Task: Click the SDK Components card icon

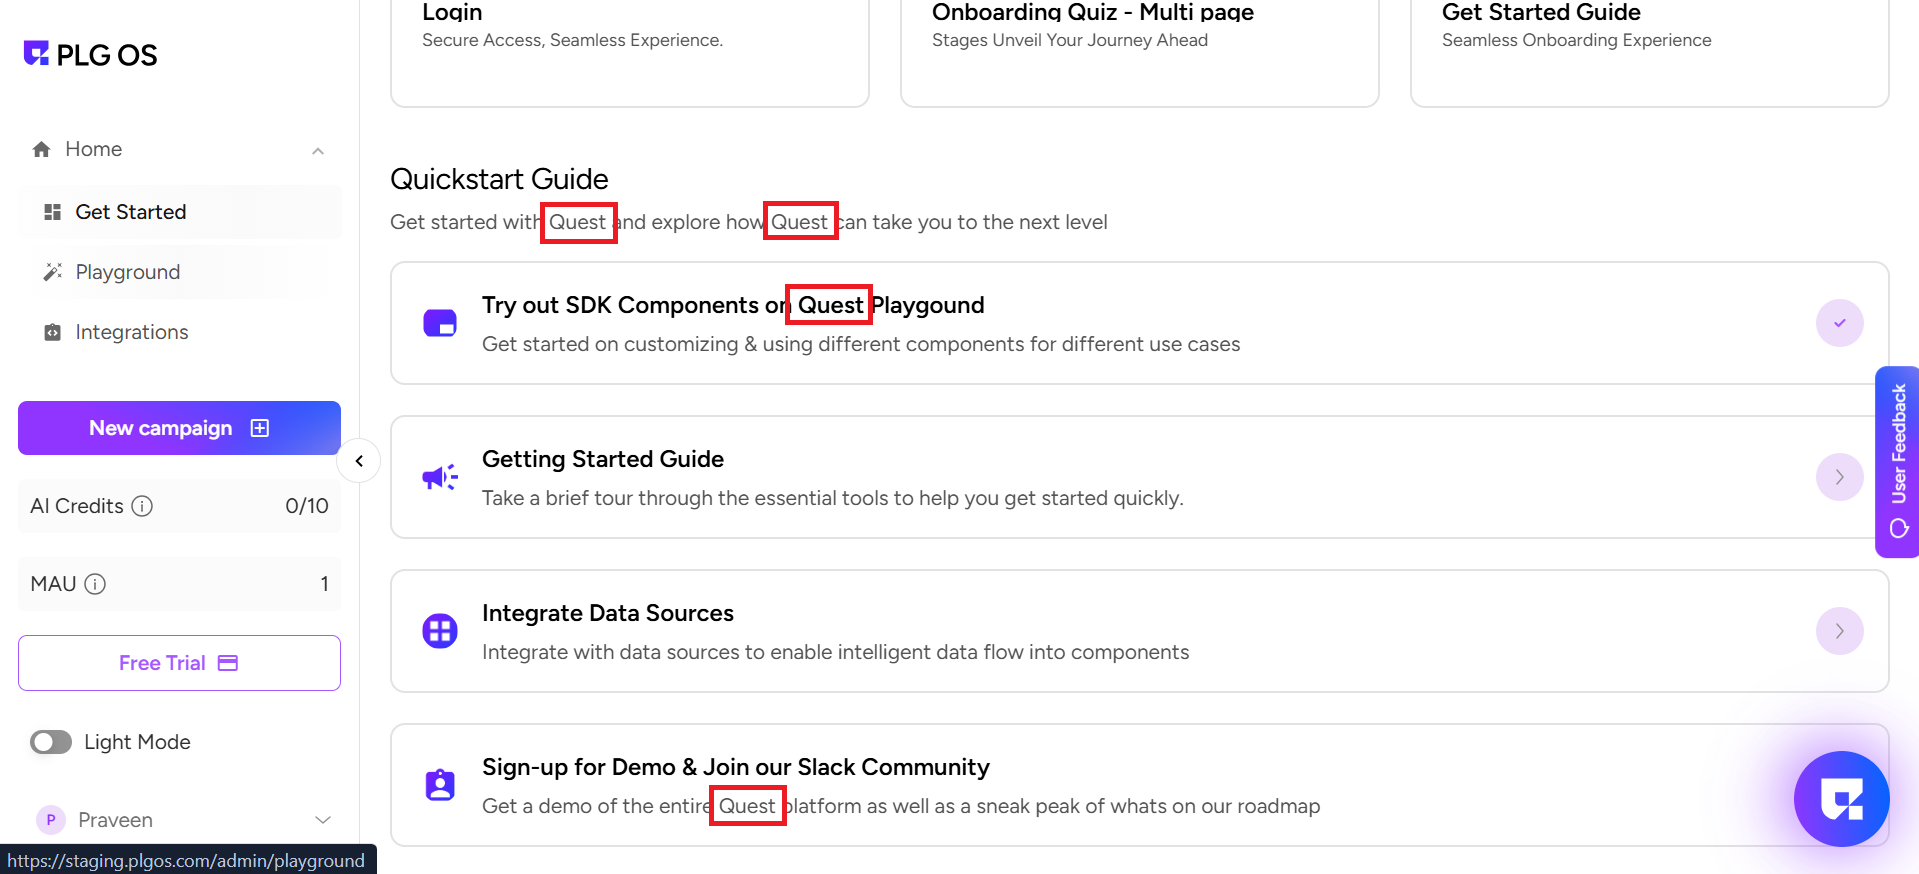Action: pos(440,323)
